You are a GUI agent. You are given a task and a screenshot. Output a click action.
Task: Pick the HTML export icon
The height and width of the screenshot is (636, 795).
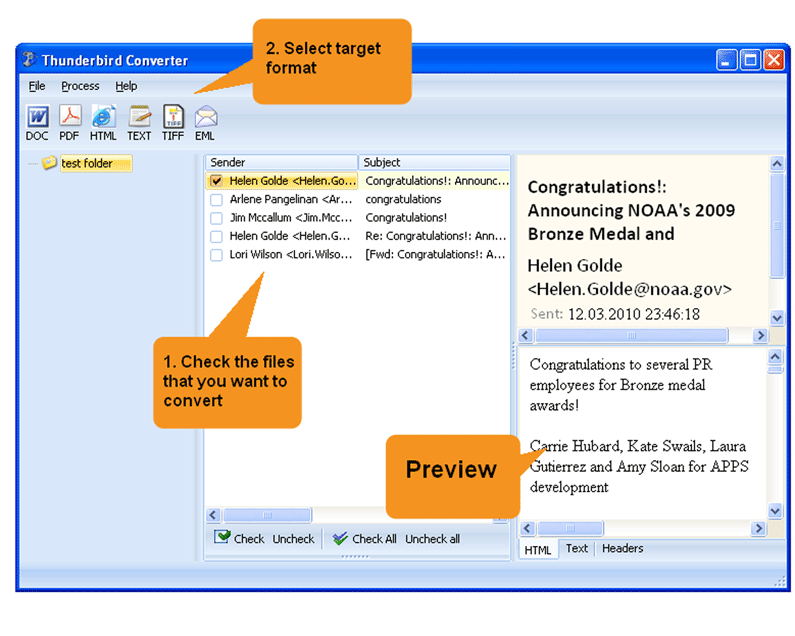(x=103, y=117)
